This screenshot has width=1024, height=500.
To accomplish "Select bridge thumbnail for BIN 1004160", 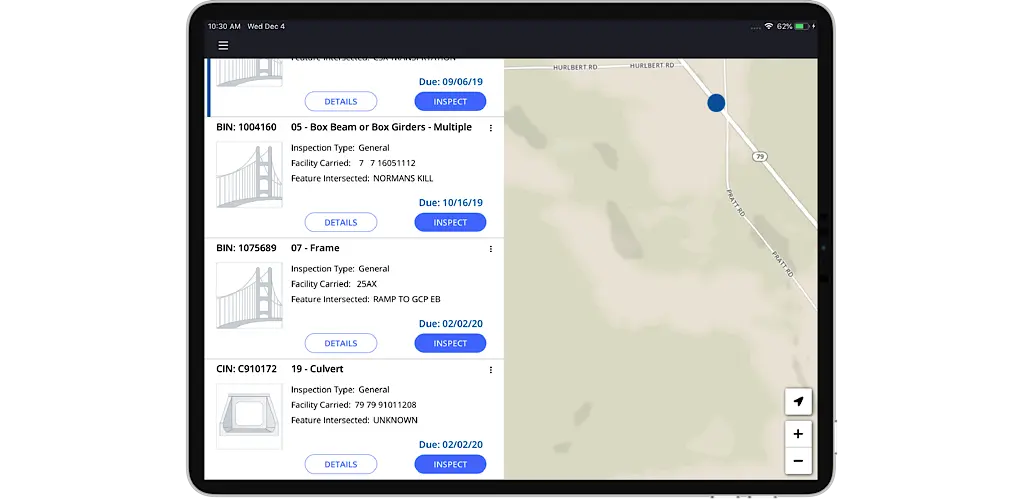I will click(x=249, y=175).
